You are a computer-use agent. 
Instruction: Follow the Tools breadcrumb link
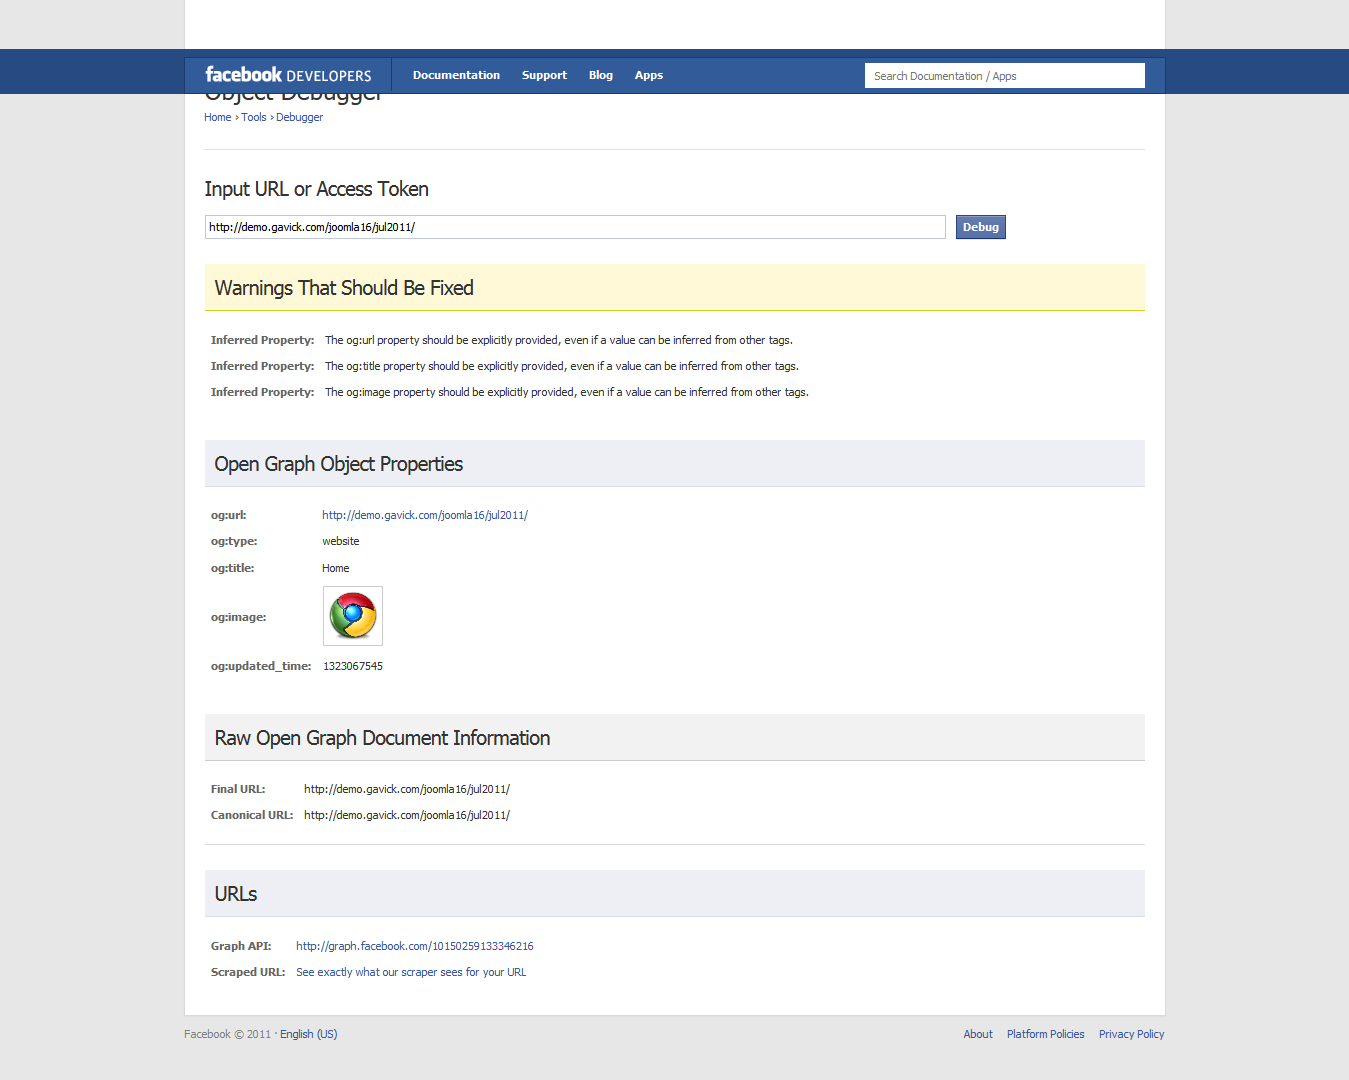[254, 117]
